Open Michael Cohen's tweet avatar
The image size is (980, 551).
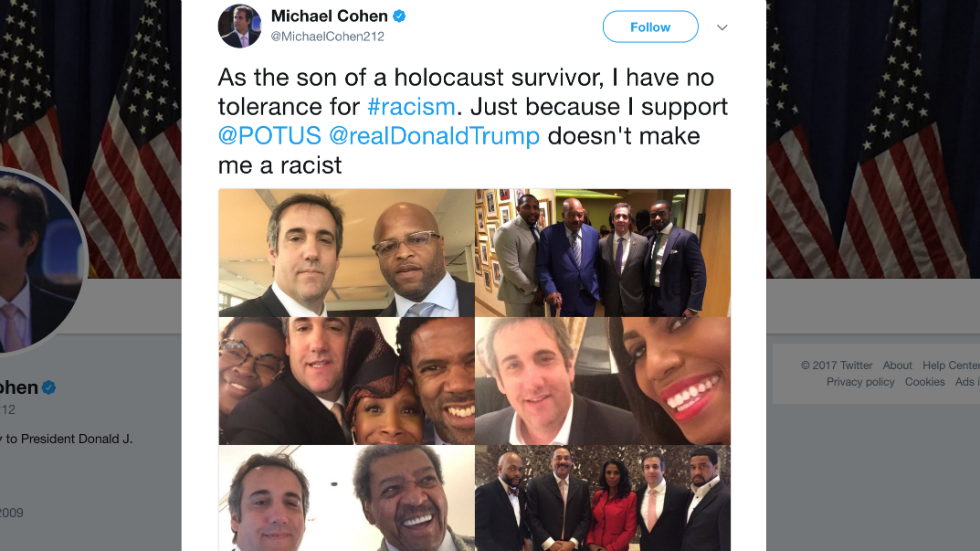coord(239,26)
